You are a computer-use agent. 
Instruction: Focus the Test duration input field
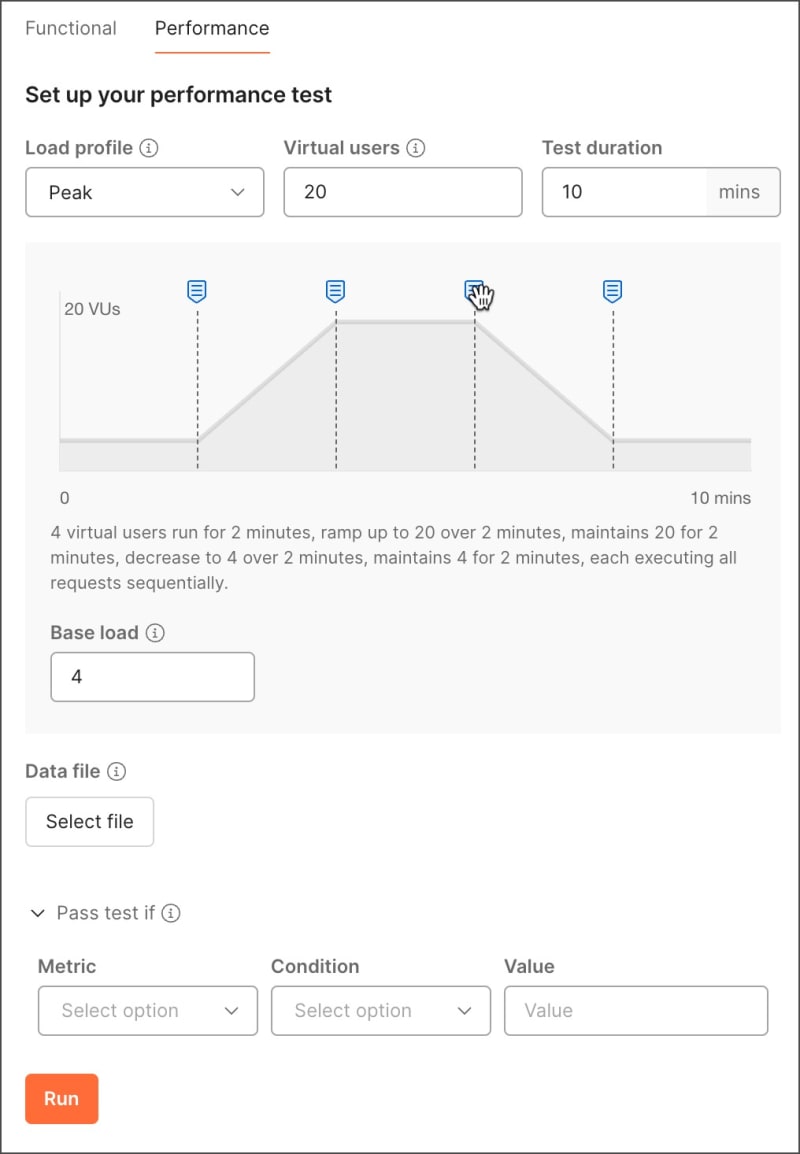click(624, 192)
